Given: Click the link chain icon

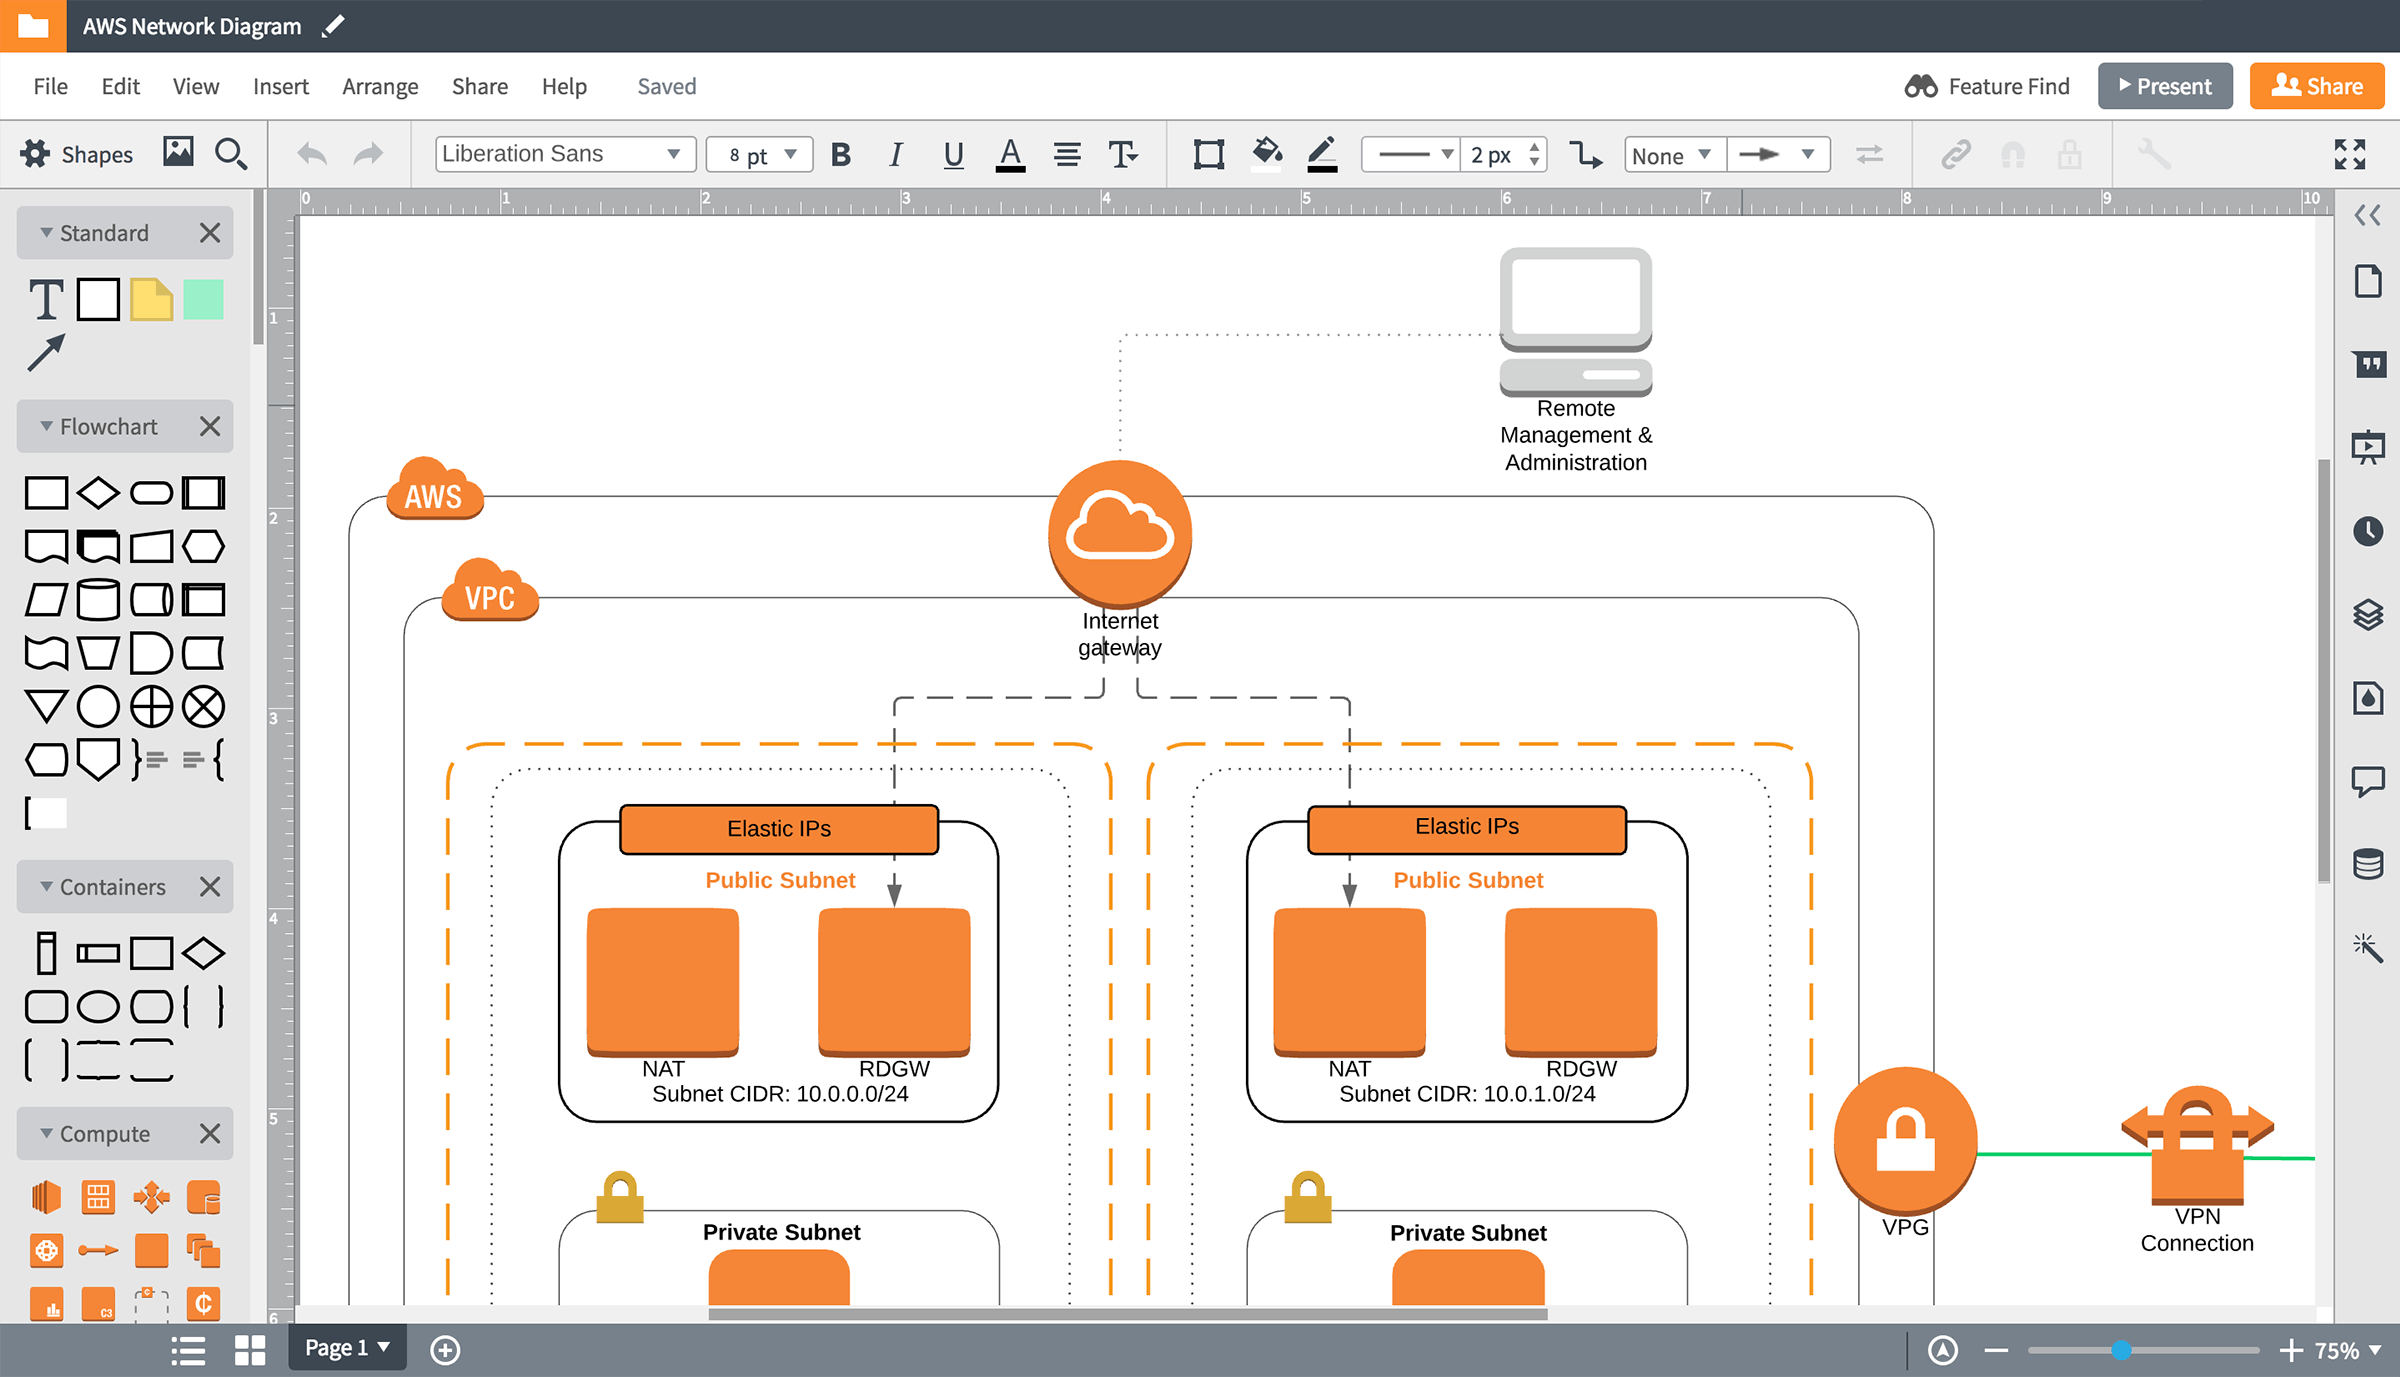Looking at the screenshot, I should [x=1956, y=154].
